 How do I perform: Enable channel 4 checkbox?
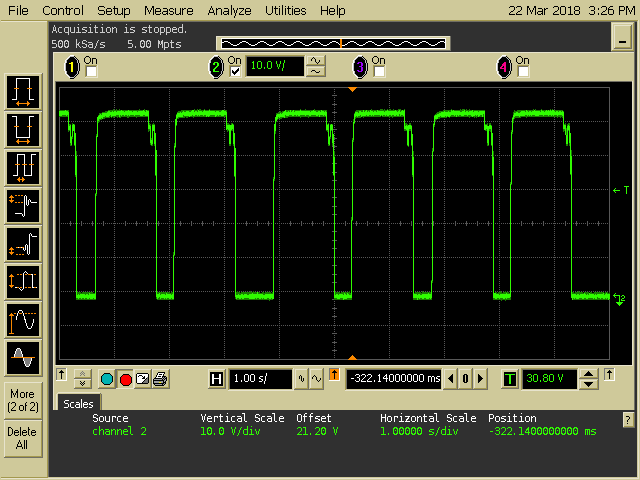[x=523, y=72]
